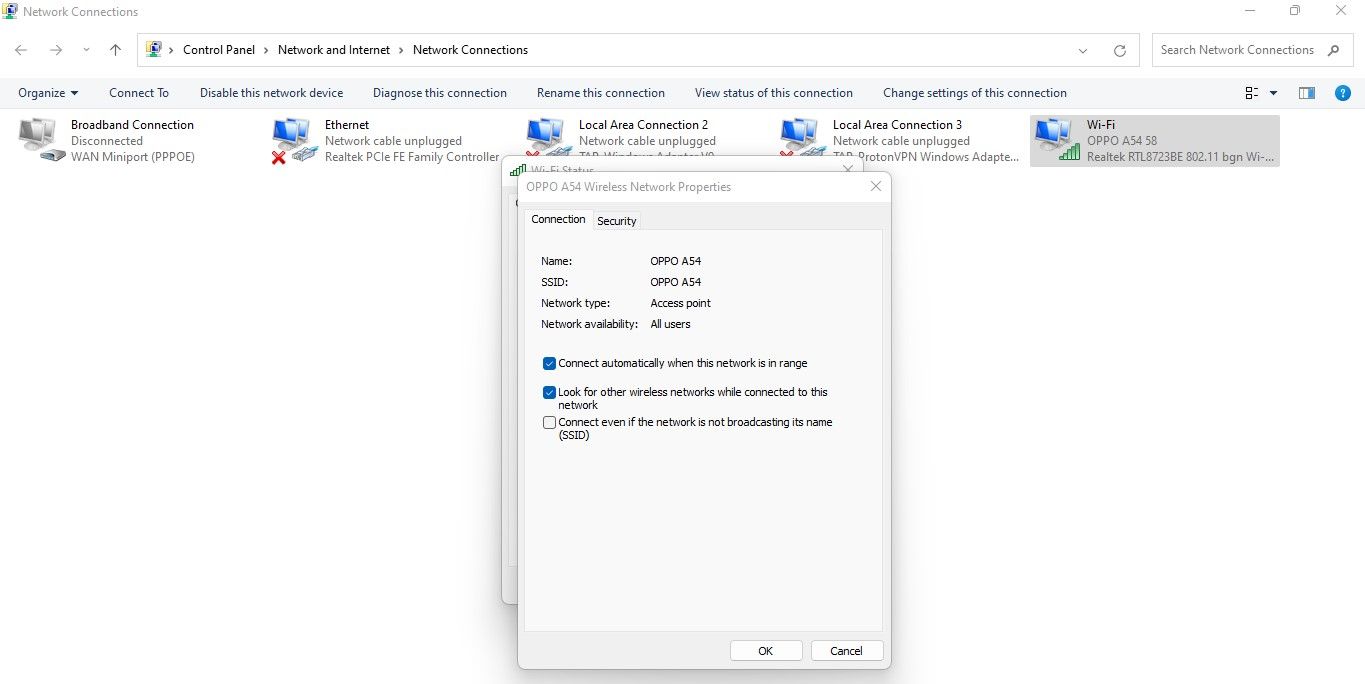Expand the address bar history dropdown
Viewport: 1365px width, 684px height.
(1083, 49)
